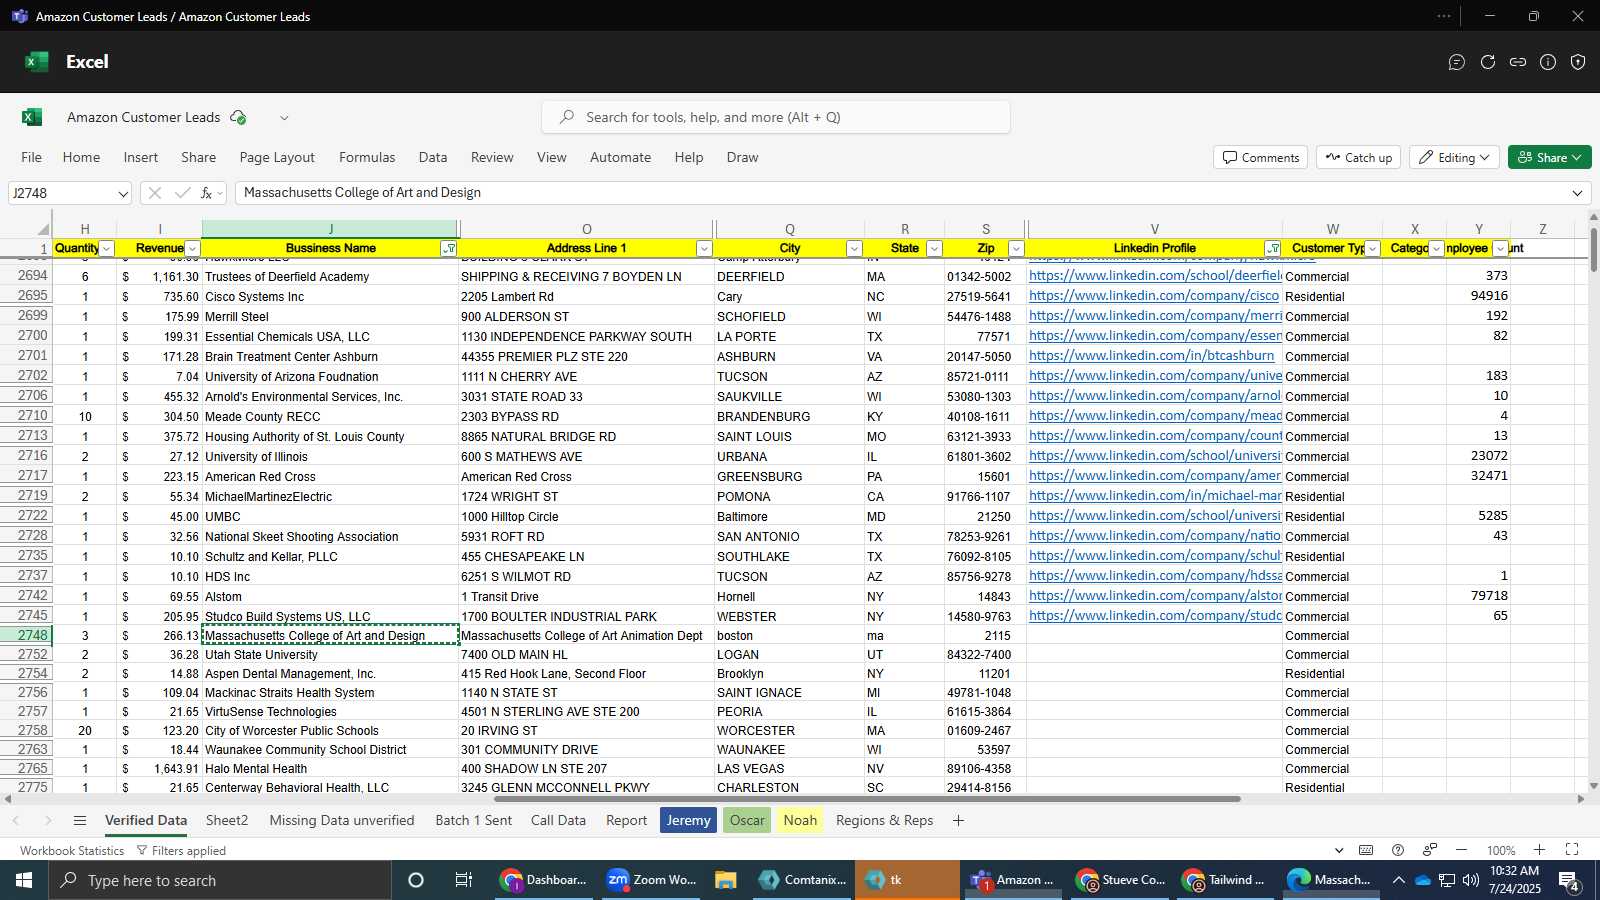Image resolution: width=1600 pixels, height=900 pixels.
Task: Click the green Share button
Action: pyautogui.click(x=1549, y=157)
